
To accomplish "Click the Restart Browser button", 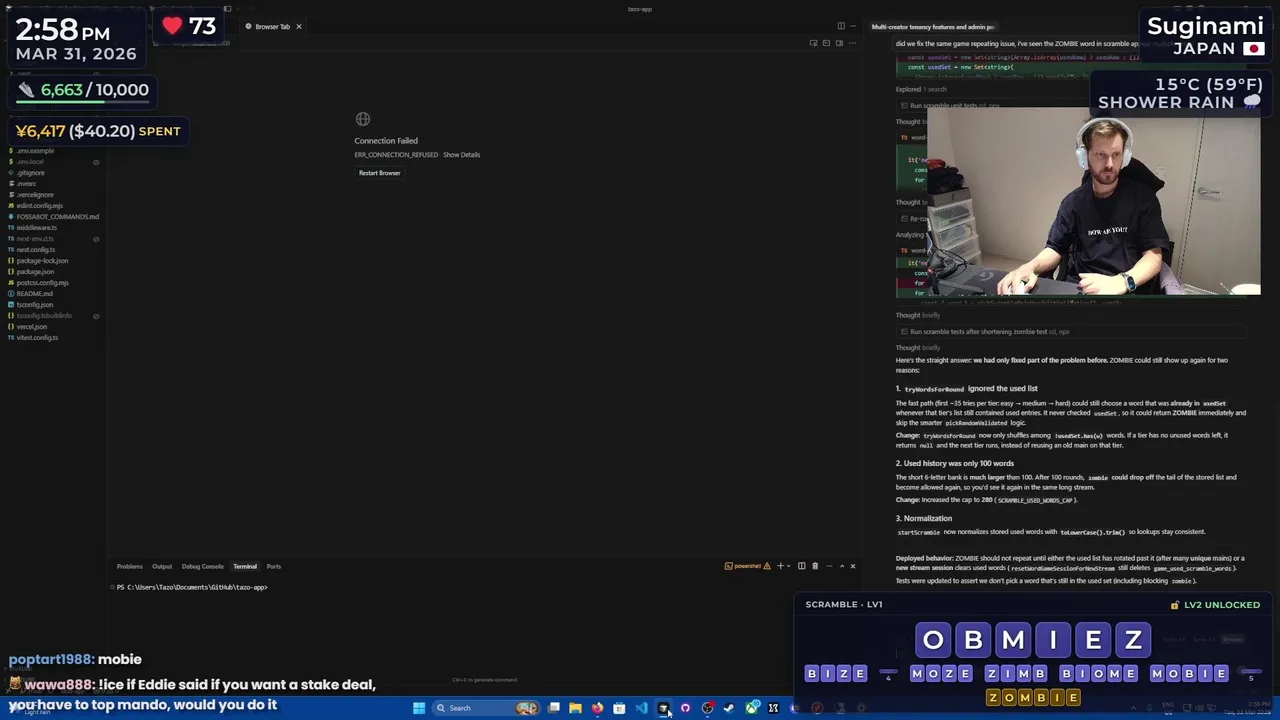I will (x=380, y=173).
